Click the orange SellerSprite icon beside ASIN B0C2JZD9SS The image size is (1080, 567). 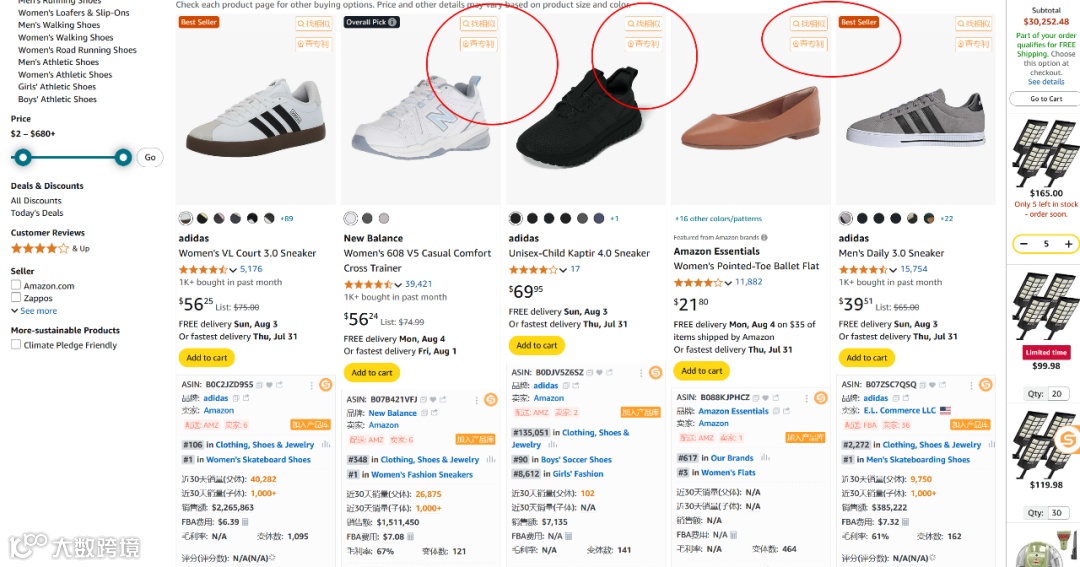pyautogui.click(x=325, y=384)
